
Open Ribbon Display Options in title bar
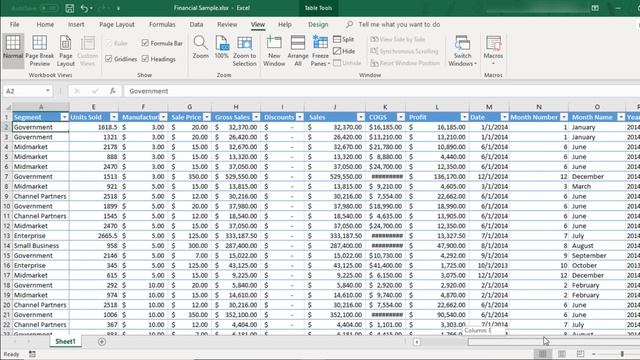(x=595, y=8)
